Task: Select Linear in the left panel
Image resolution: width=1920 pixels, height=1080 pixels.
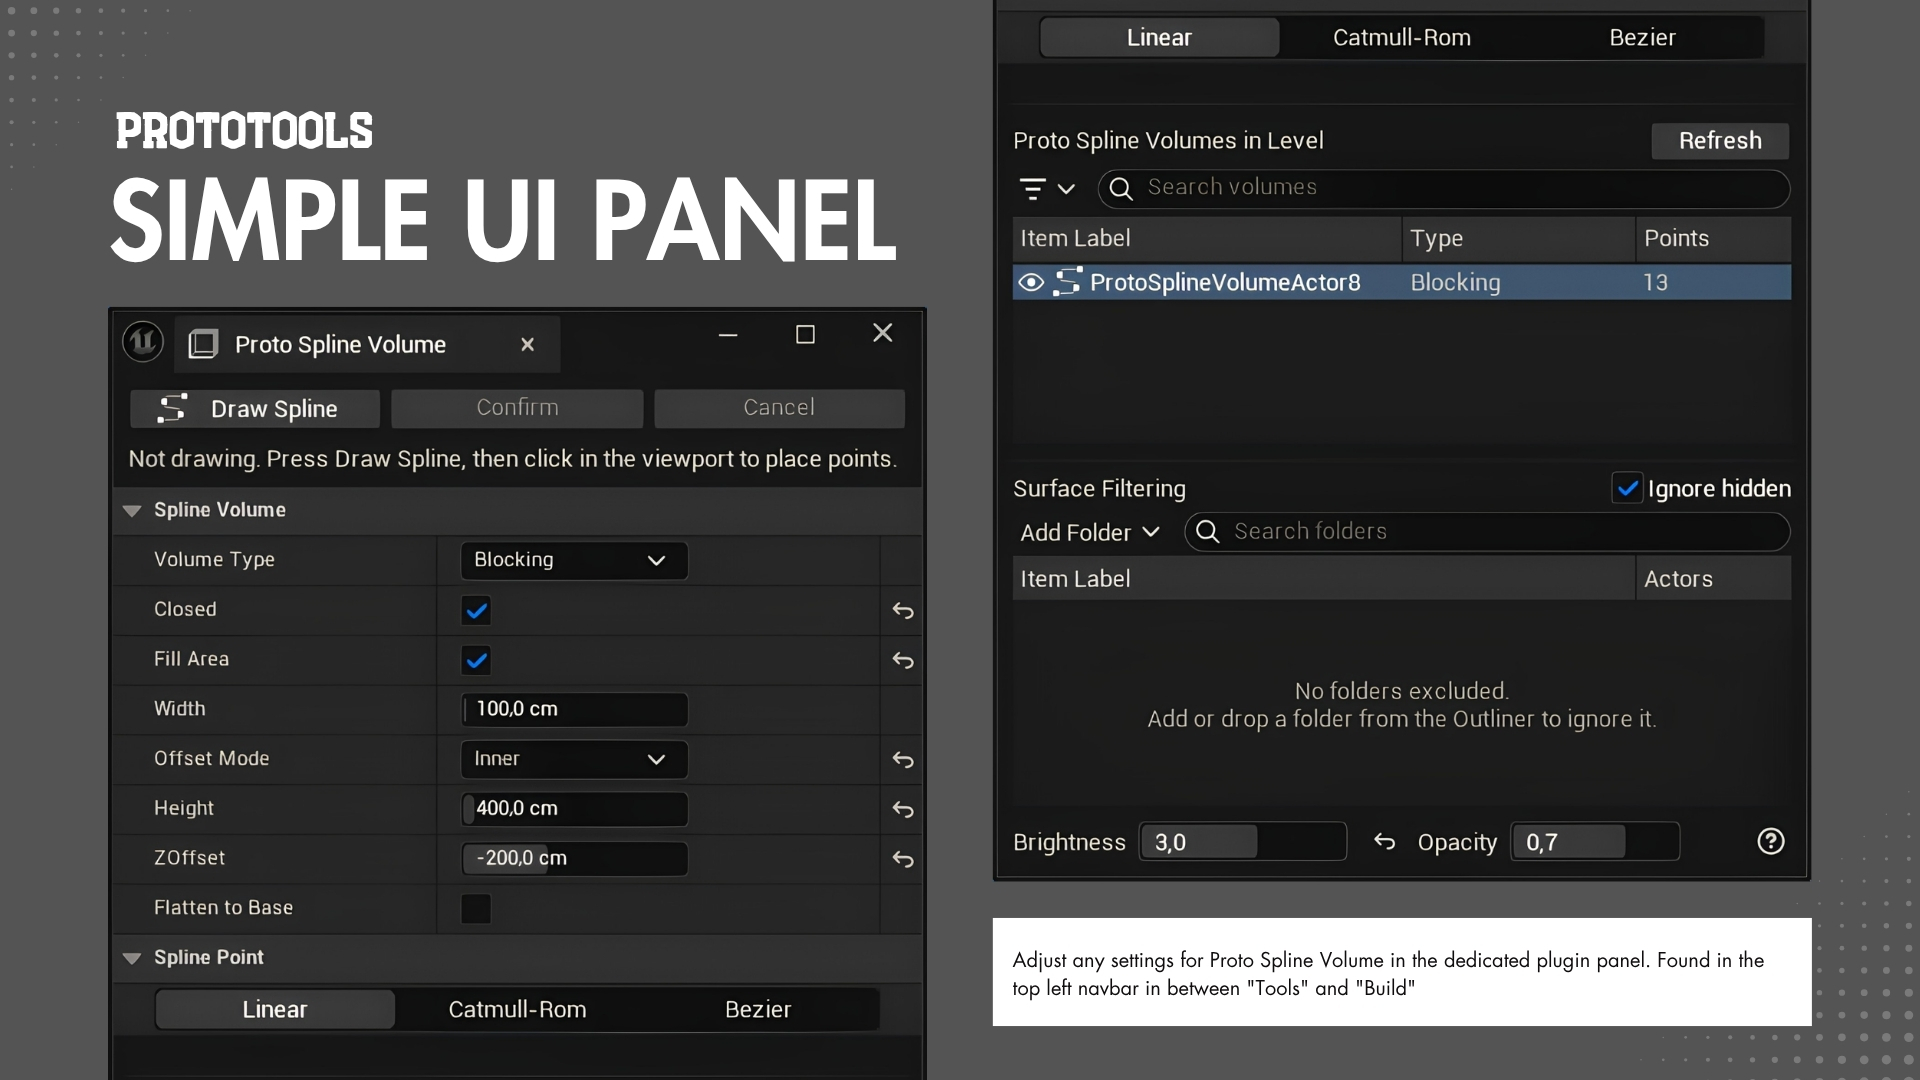Action: click(275, 1009)
